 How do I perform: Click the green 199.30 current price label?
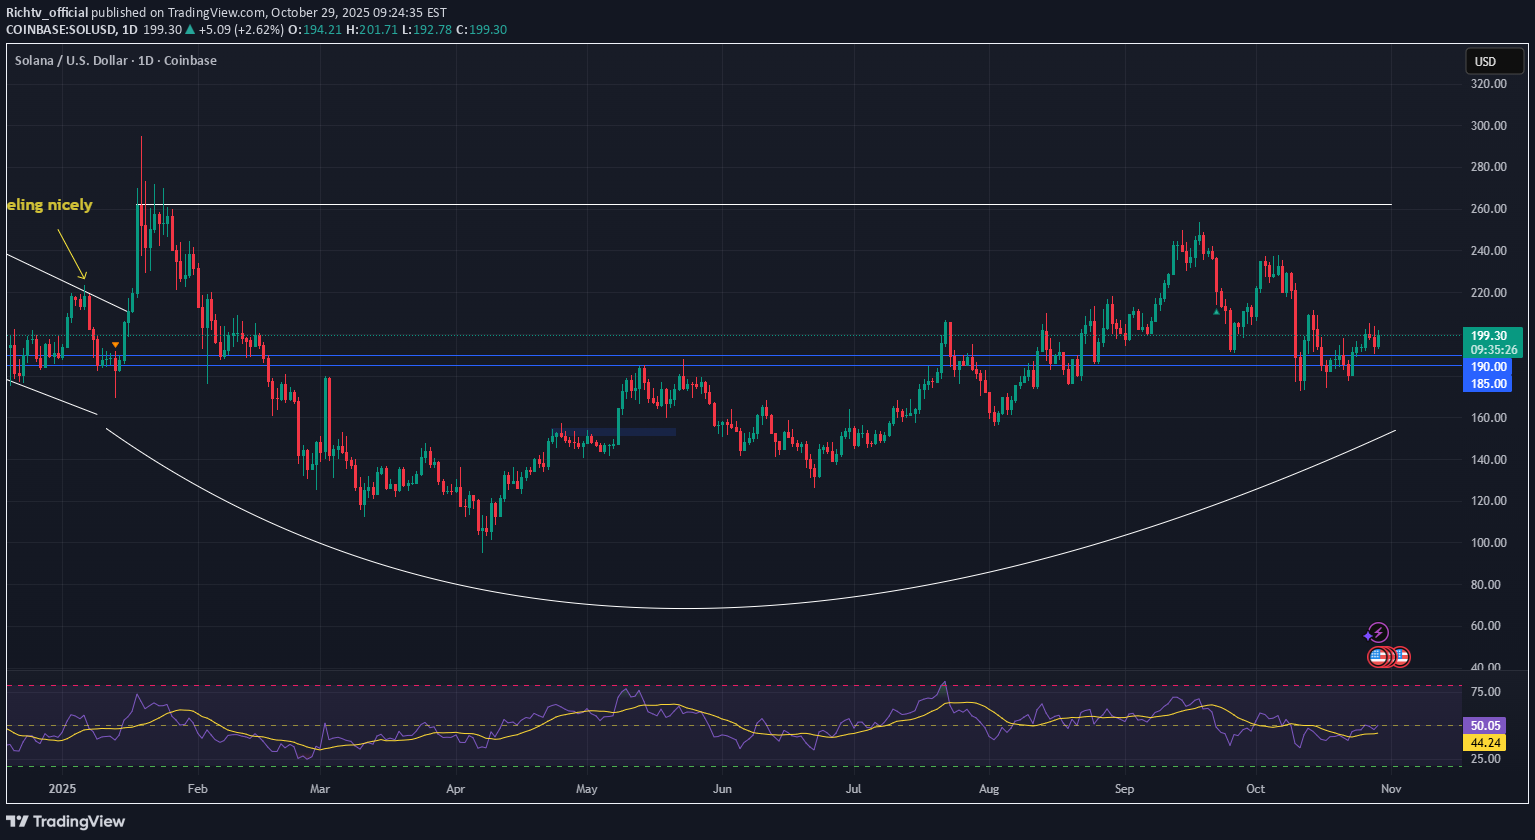coord(1491,336)
